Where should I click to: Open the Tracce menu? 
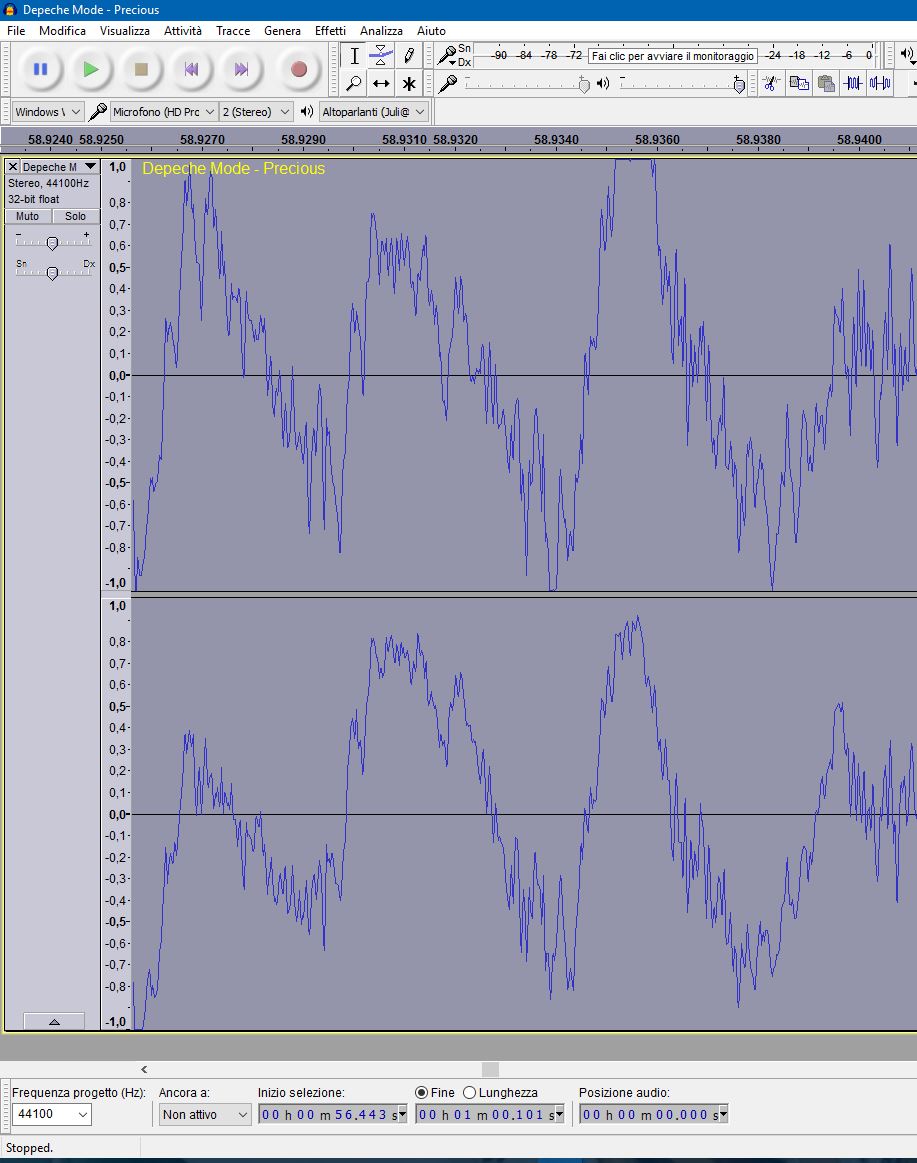pos(233,30)
